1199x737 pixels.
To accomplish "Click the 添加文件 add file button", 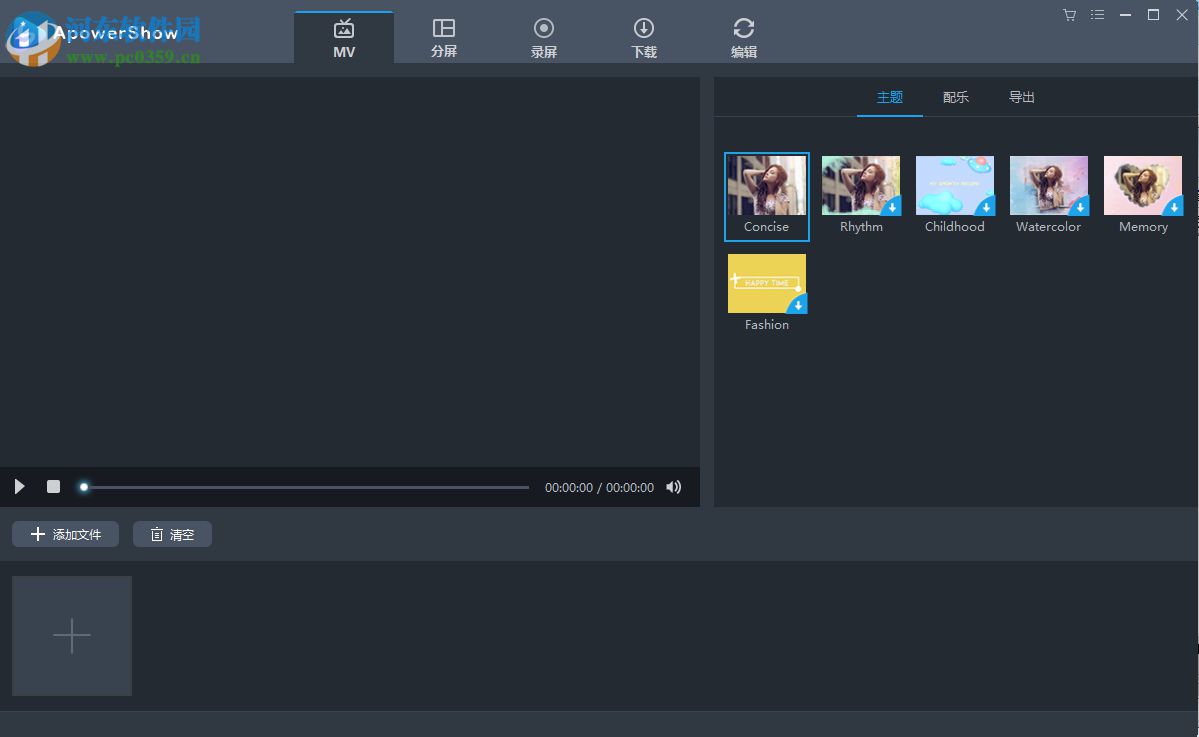I will [x=66, y=534].
